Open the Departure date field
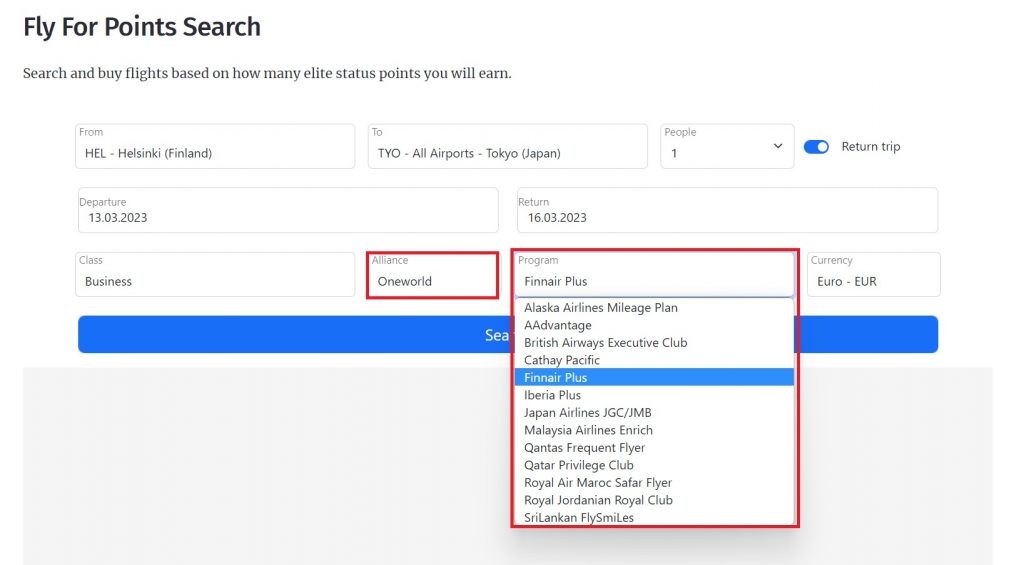 (x=288, y=210)
